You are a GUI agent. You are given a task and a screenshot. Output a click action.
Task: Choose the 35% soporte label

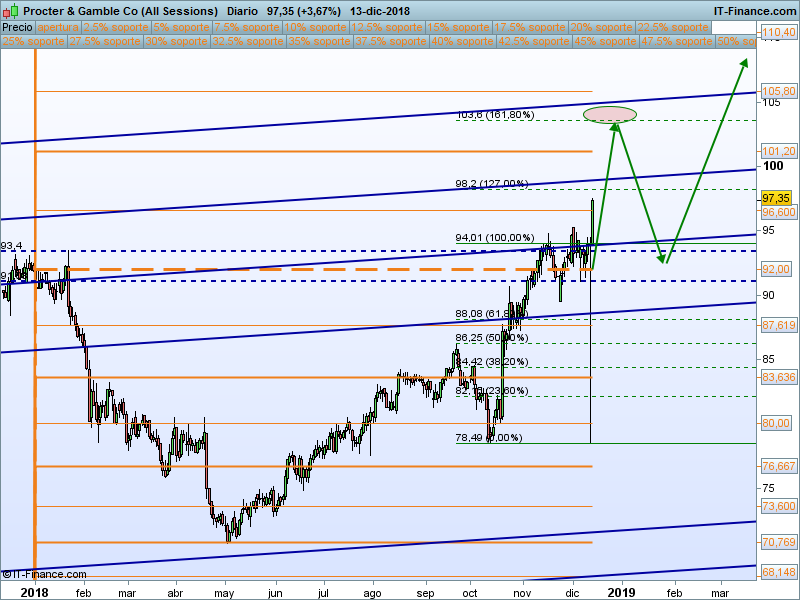coord(319,41)
